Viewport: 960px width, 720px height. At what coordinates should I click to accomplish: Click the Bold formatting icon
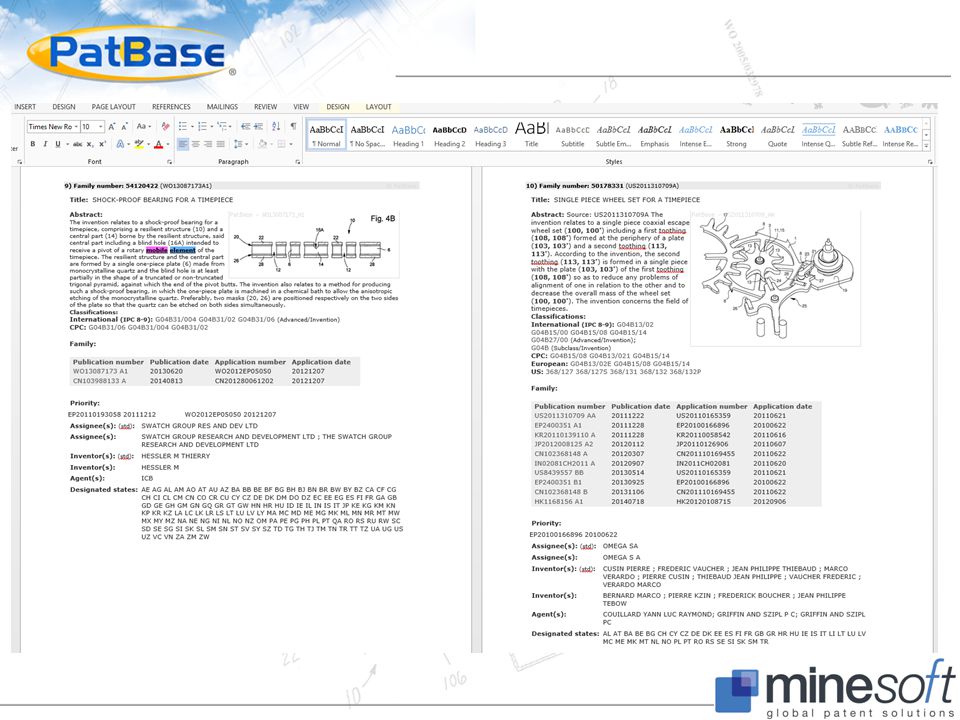coord(32,144)
